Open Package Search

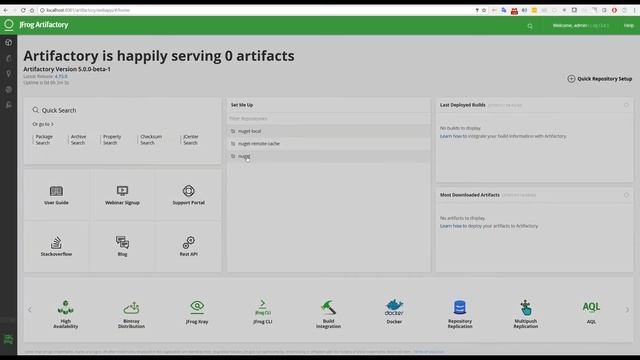tap(44, 140)
